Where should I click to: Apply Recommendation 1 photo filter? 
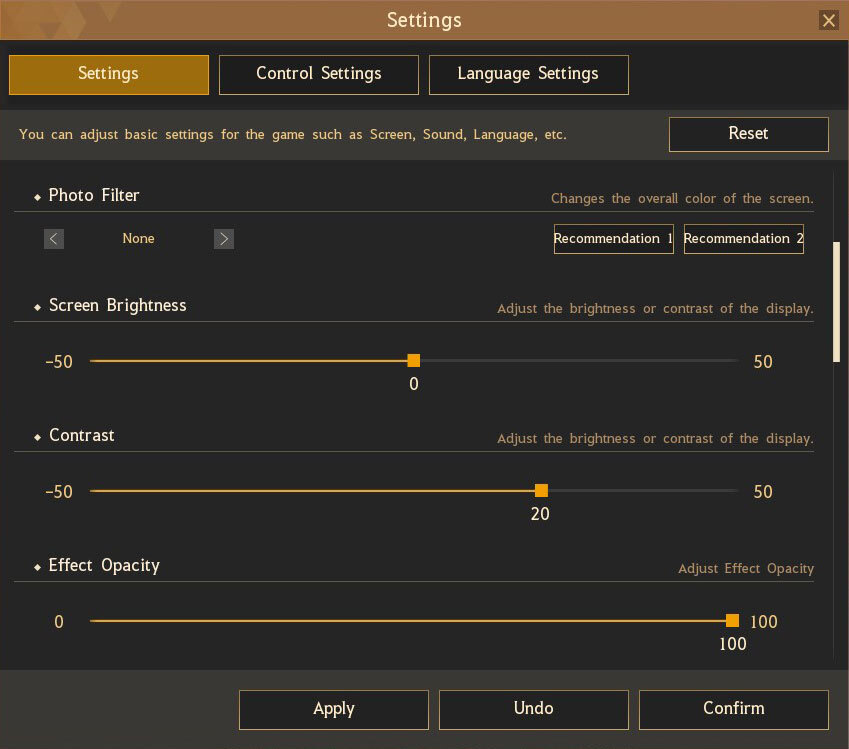[x=613, y=239]
